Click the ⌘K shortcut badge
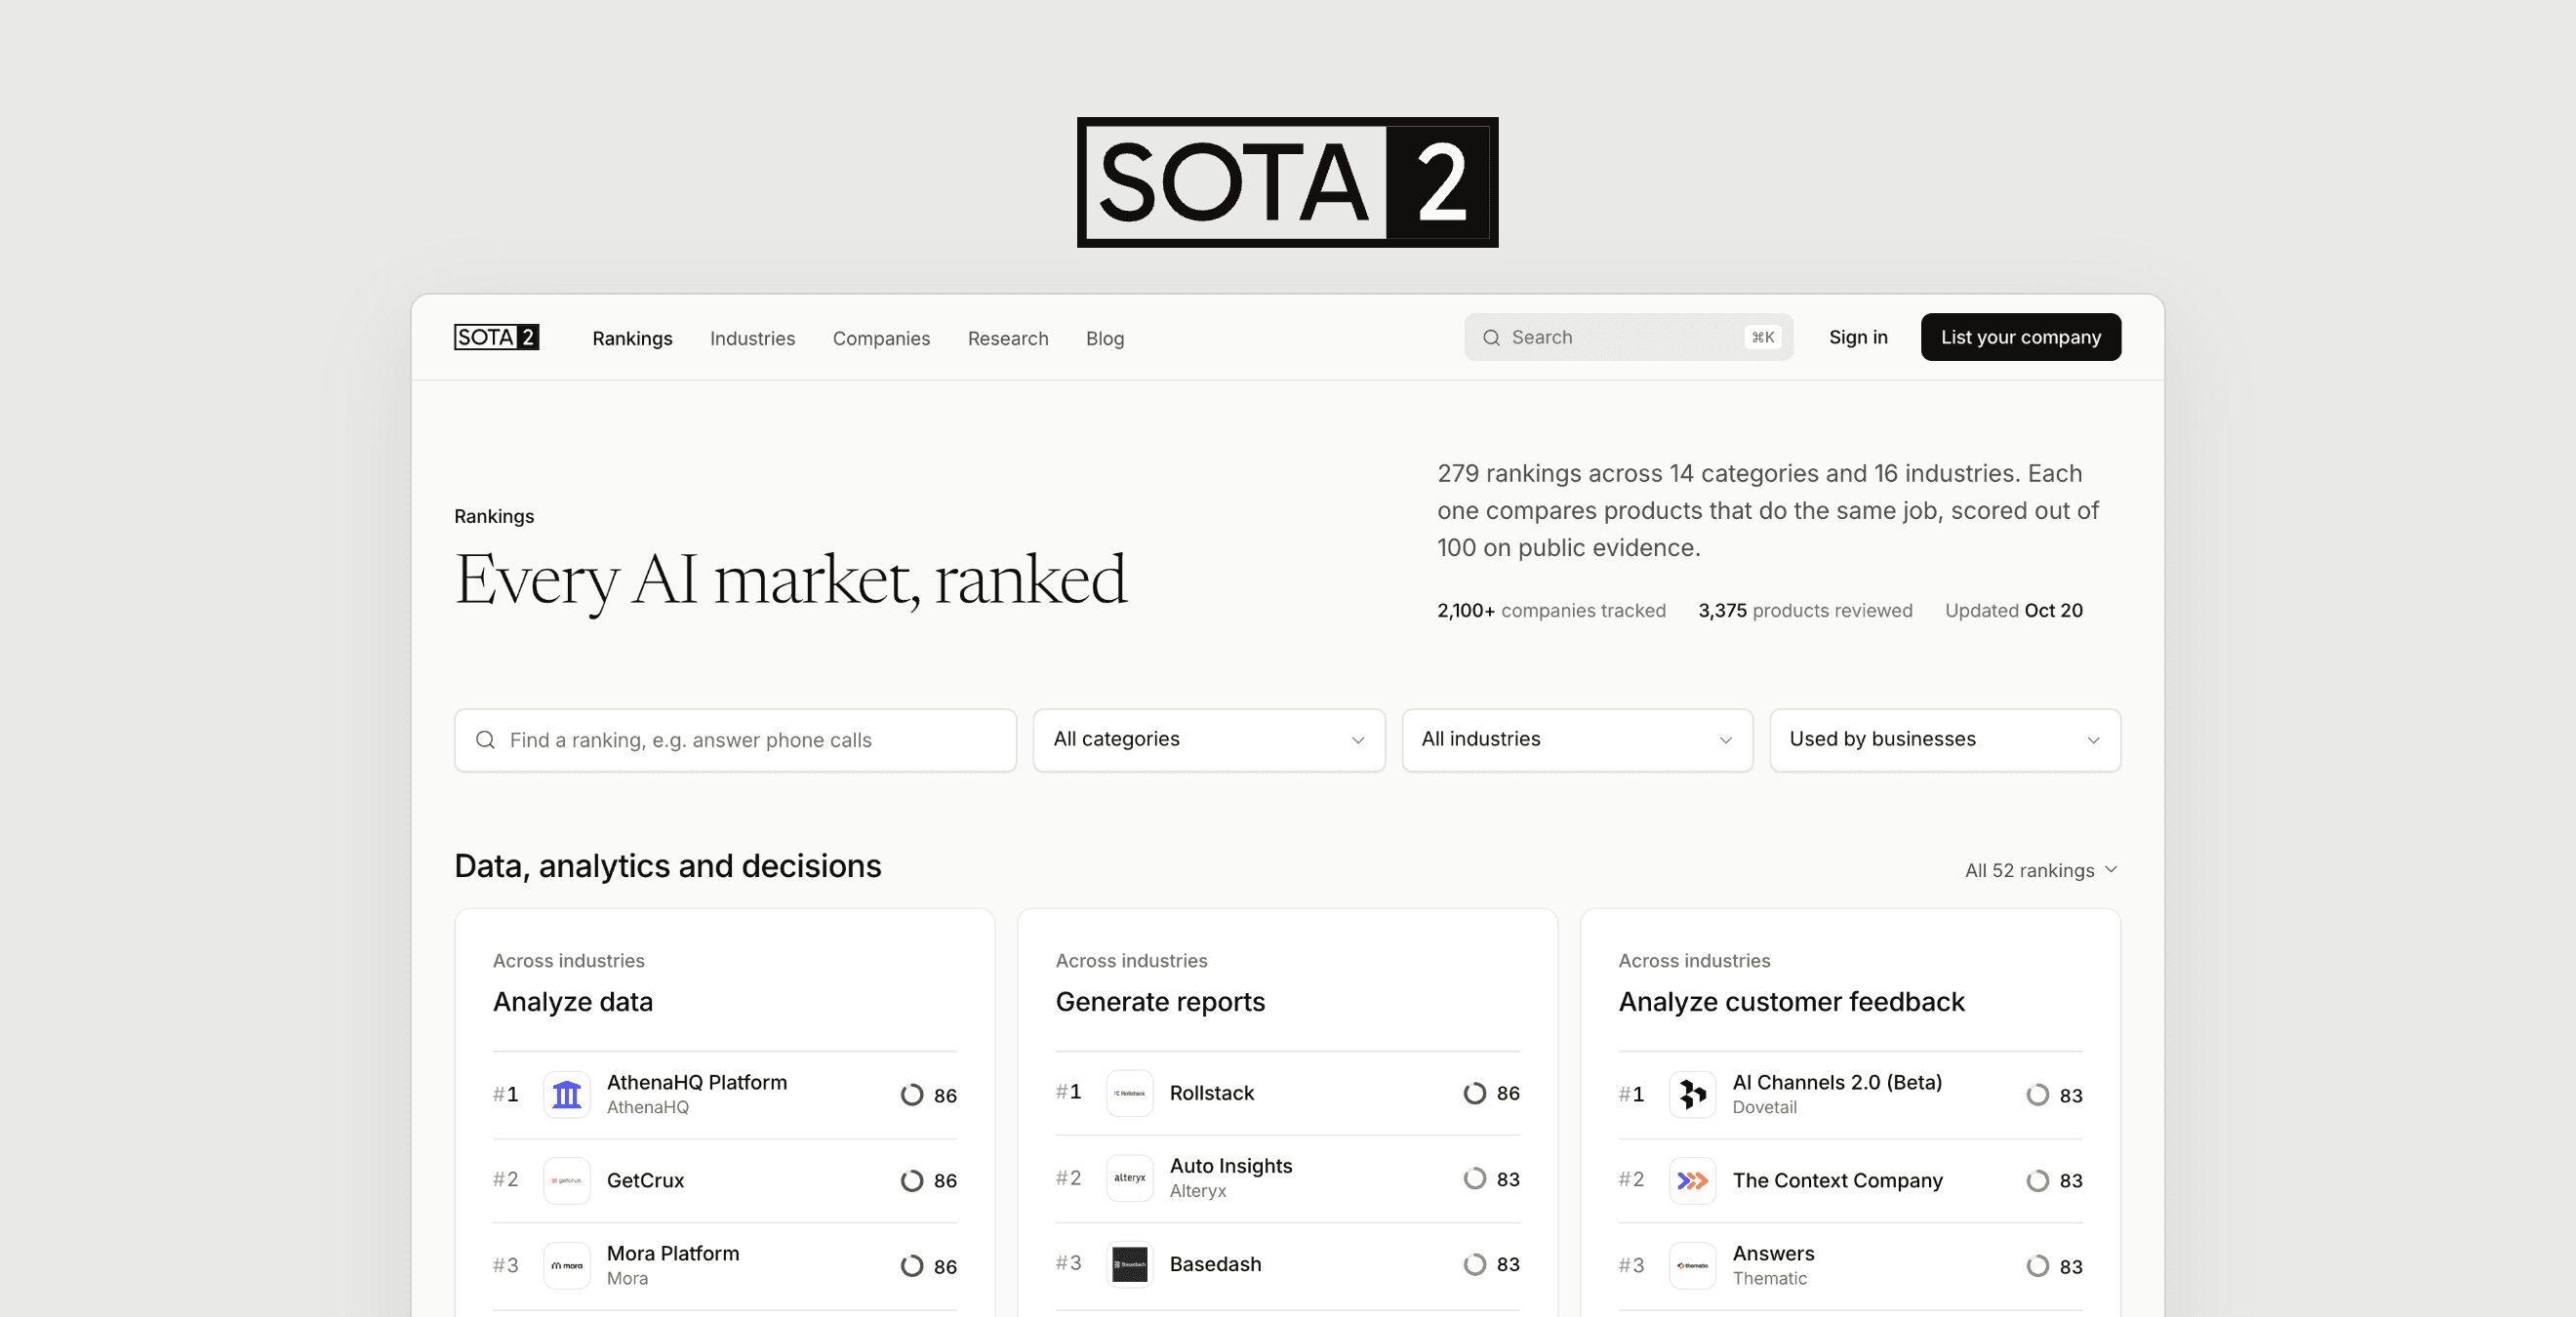The width and height of the screenshot is (2576, 1317). [1762, 337]
